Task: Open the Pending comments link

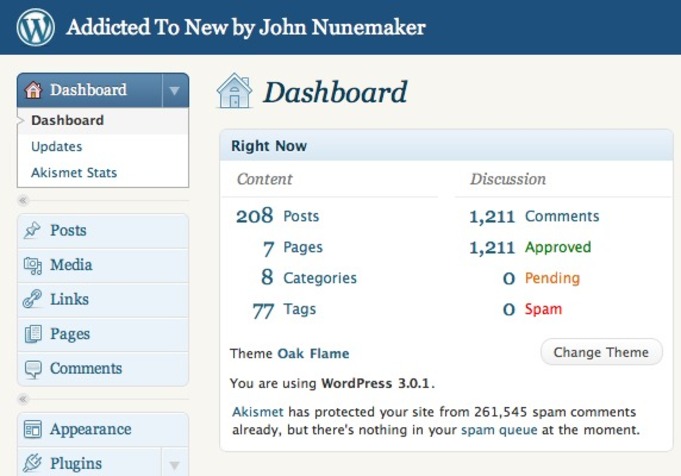Action: click(552, 278)
